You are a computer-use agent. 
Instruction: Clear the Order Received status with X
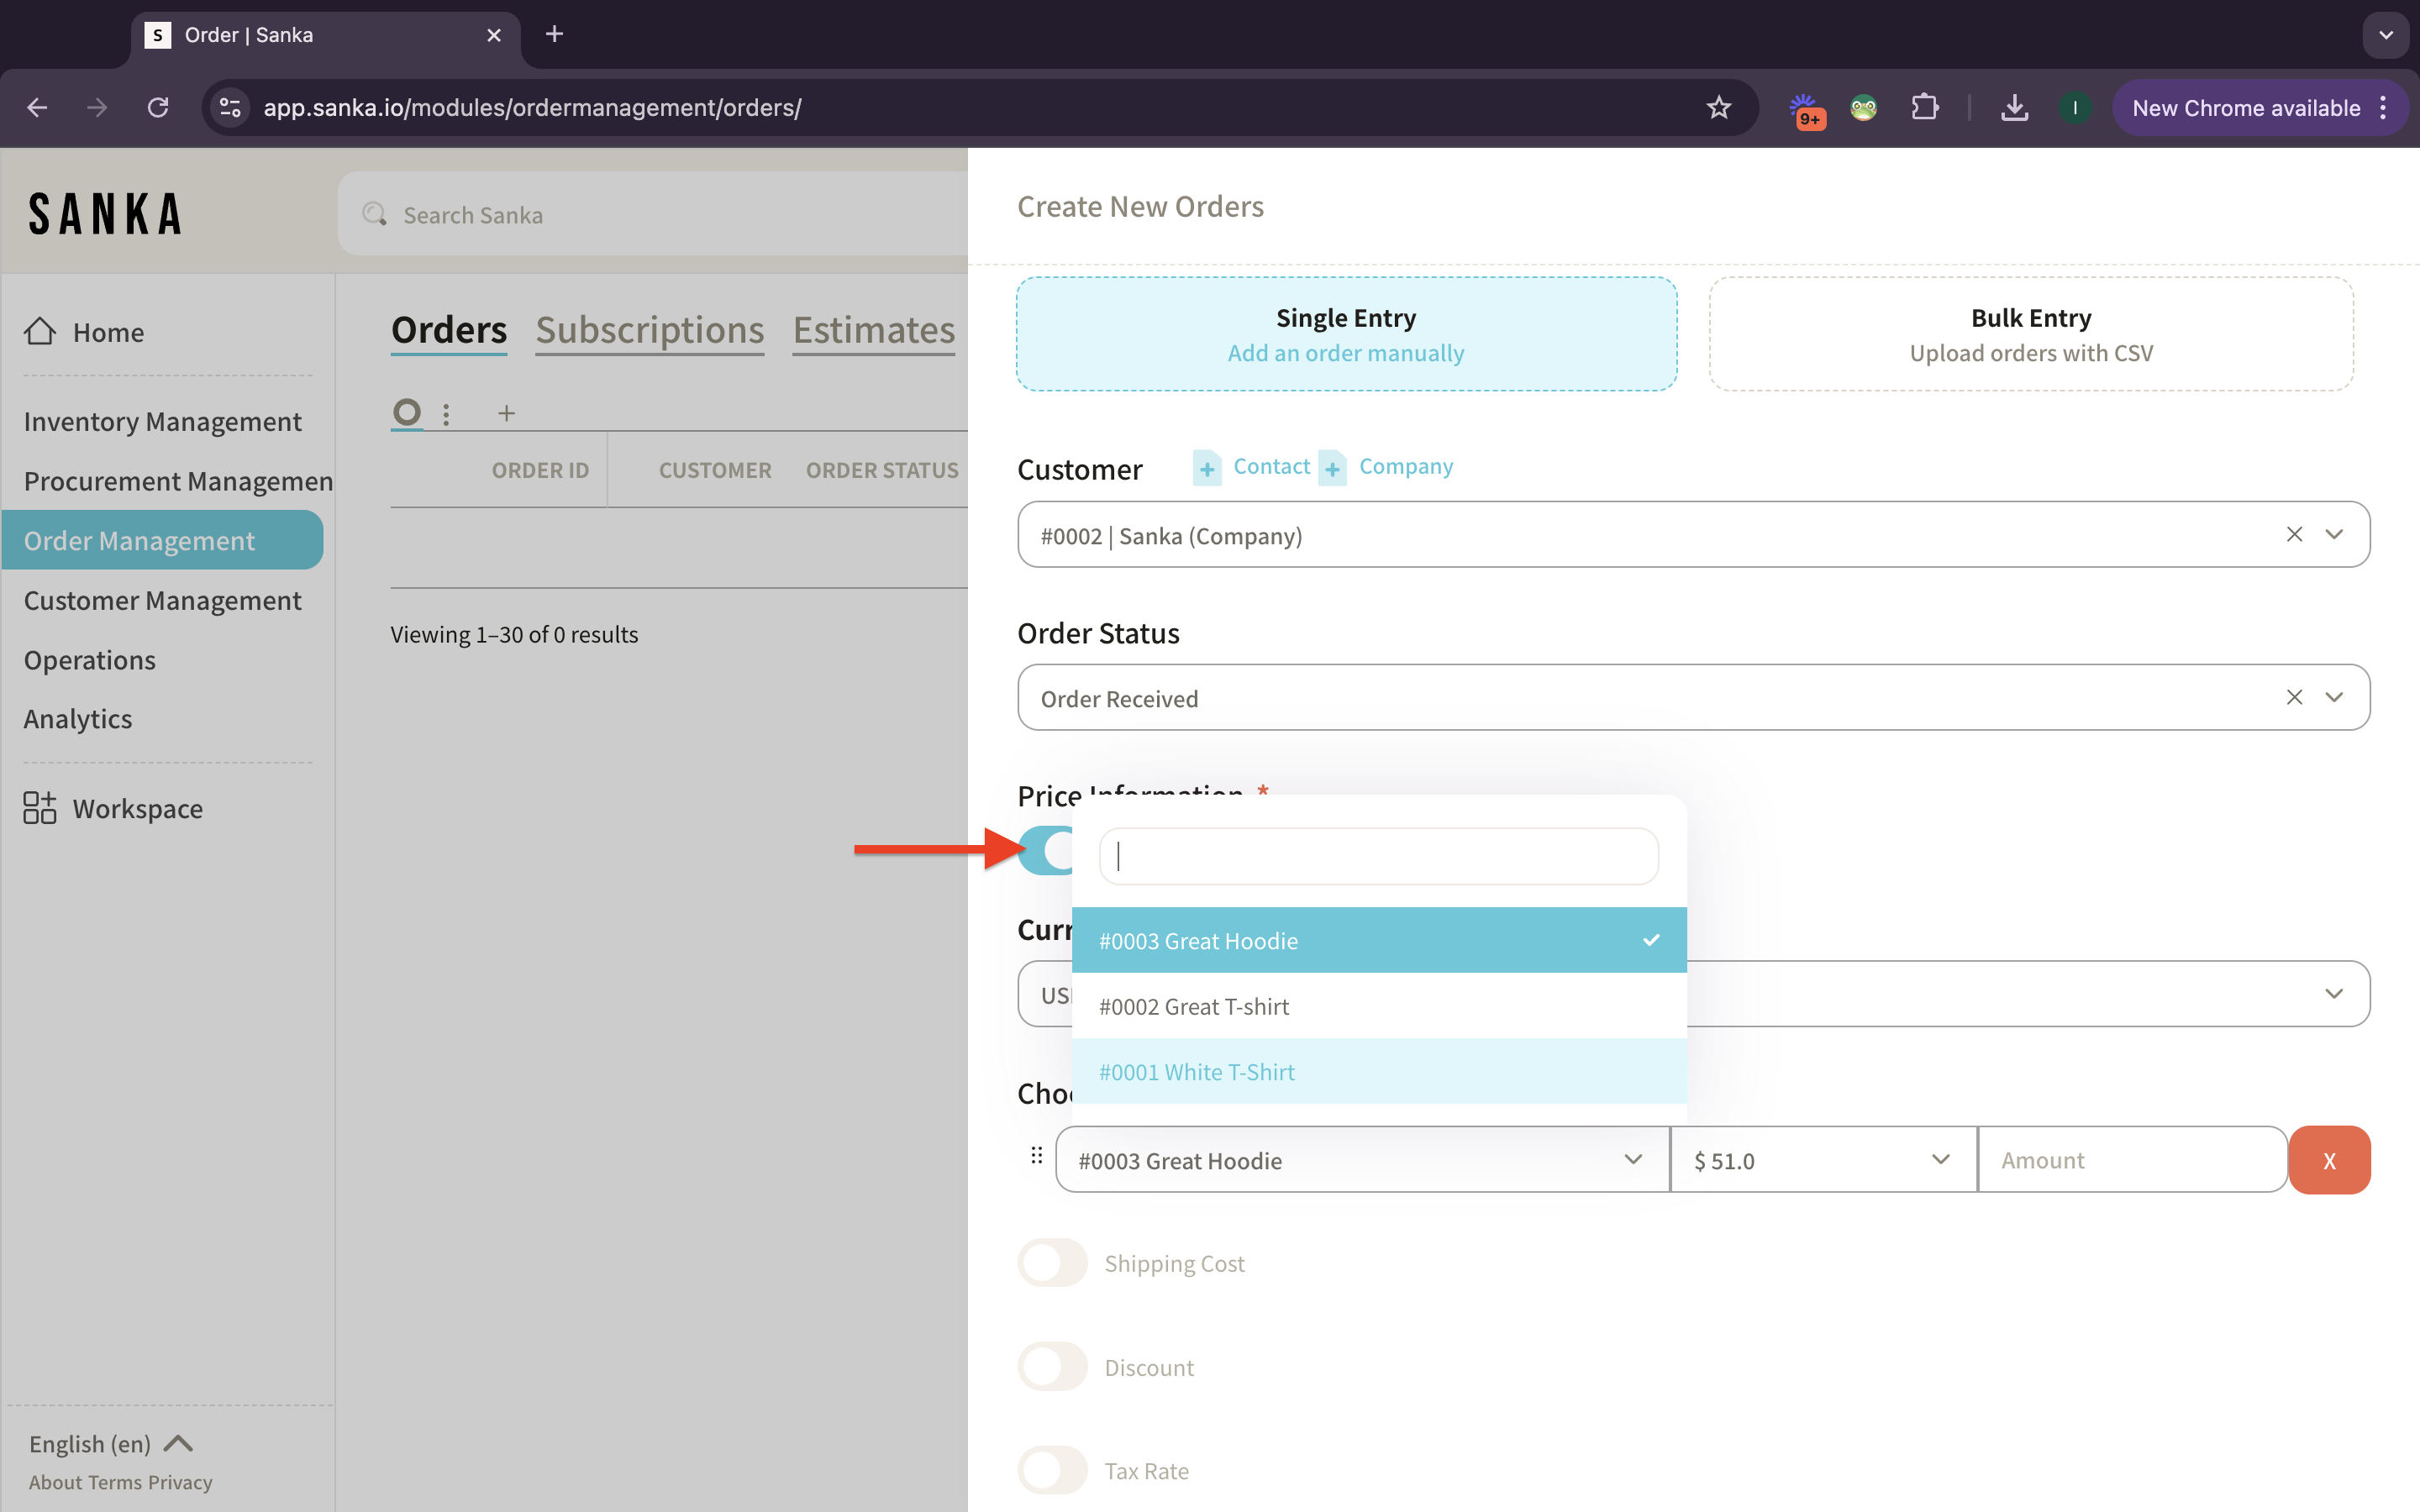click(2294, 698)
